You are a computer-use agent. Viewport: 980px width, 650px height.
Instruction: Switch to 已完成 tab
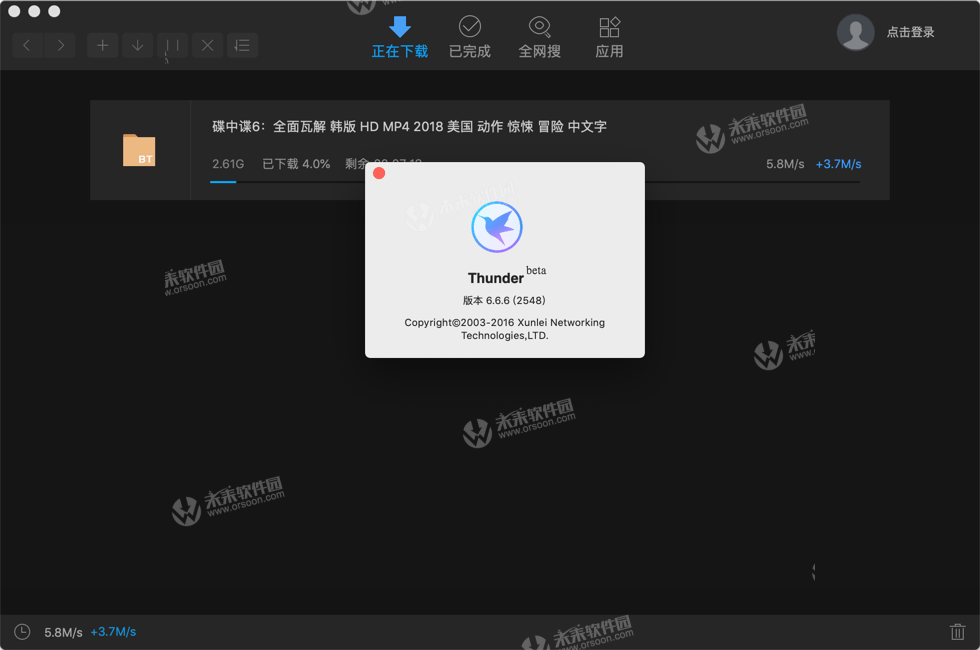[x=470, y=37]
